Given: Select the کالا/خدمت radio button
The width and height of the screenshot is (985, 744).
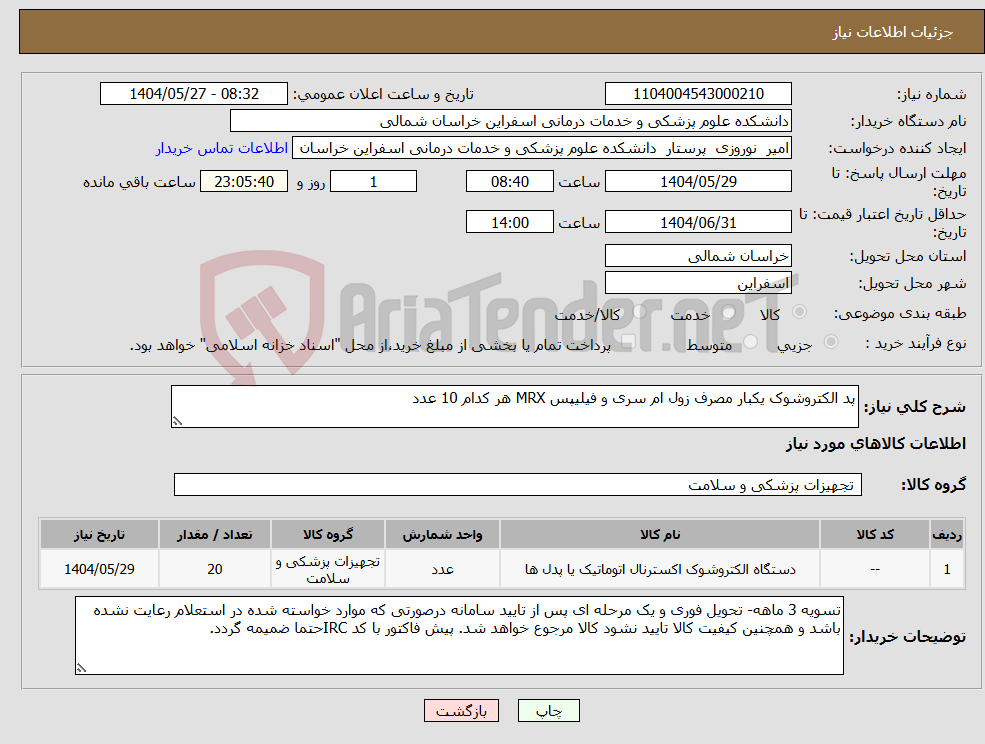Looking at the screenshot, I should pos(639,312).
